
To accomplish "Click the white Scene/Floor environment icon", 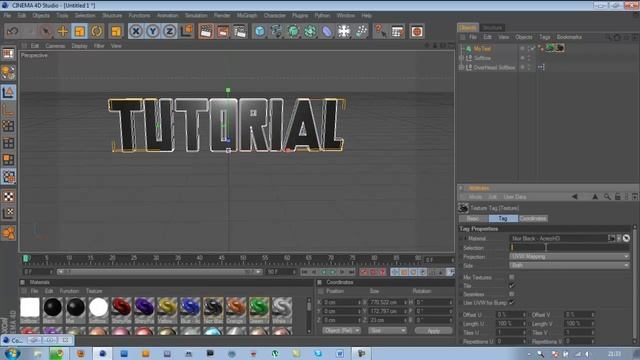I will click(x=344, y=31).
